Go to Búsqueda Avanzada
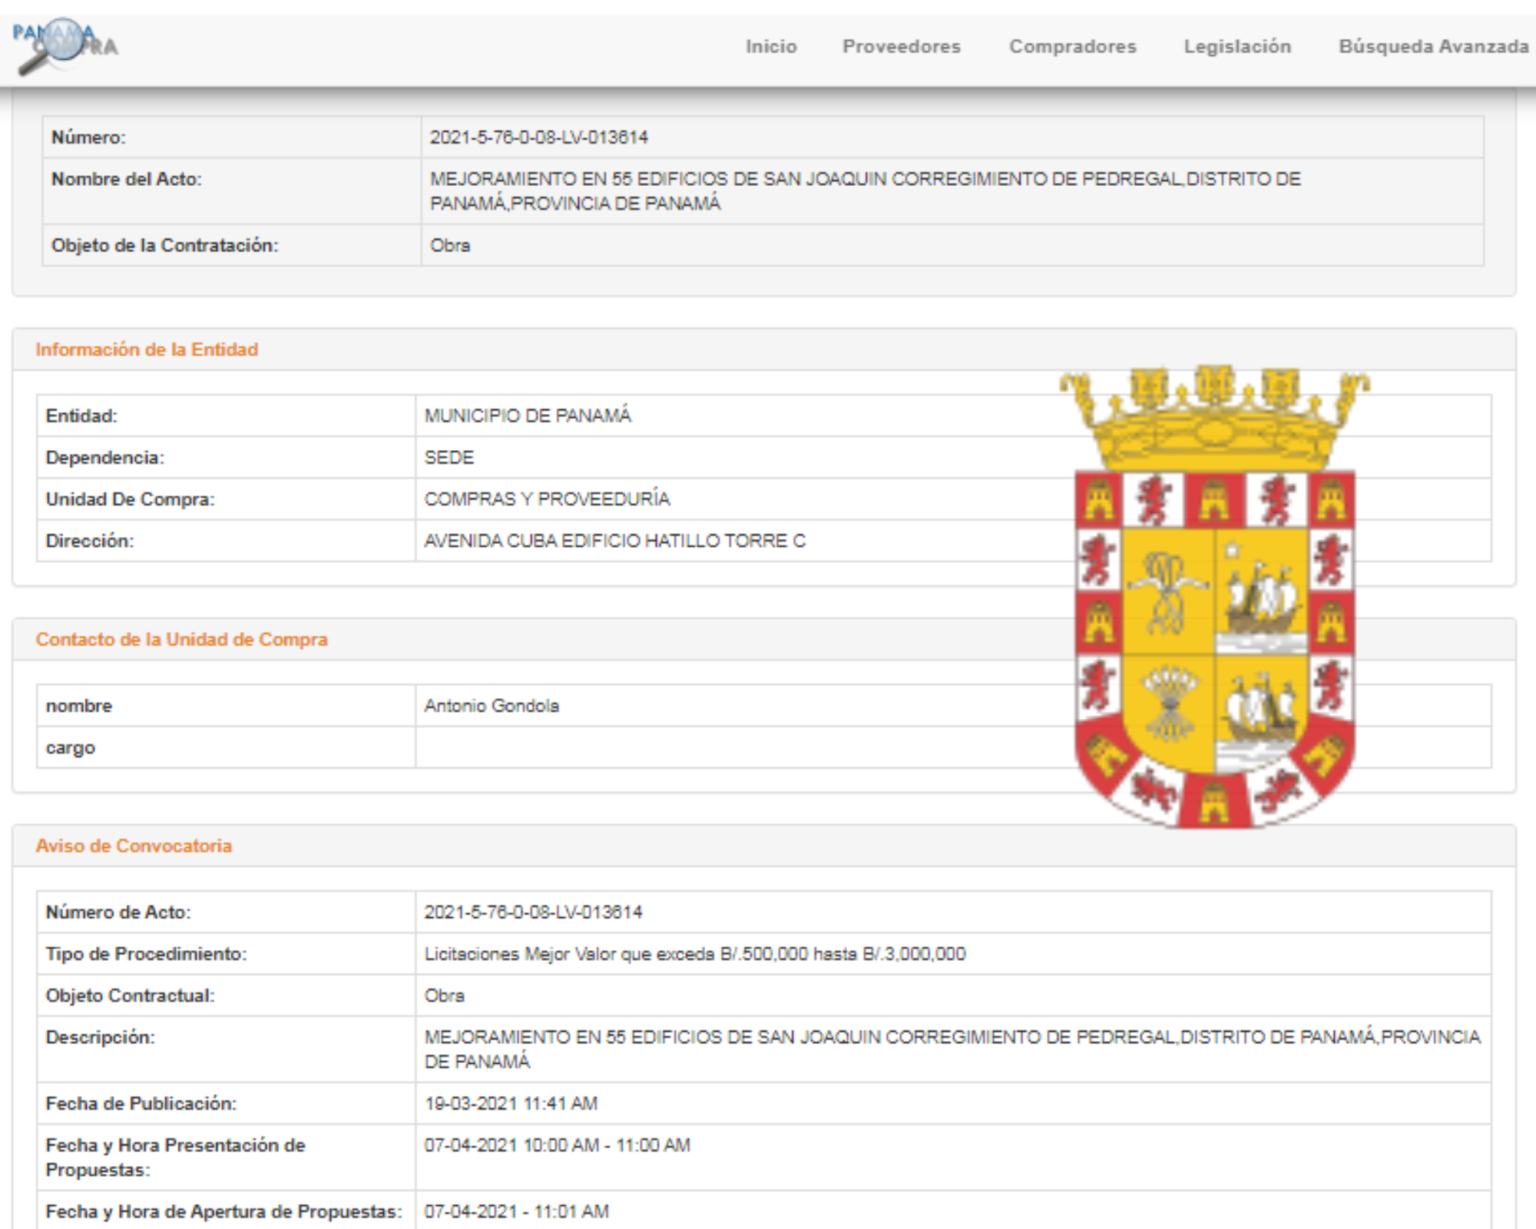This screenshot has height=1229, width=1536. coord(1433,46)
